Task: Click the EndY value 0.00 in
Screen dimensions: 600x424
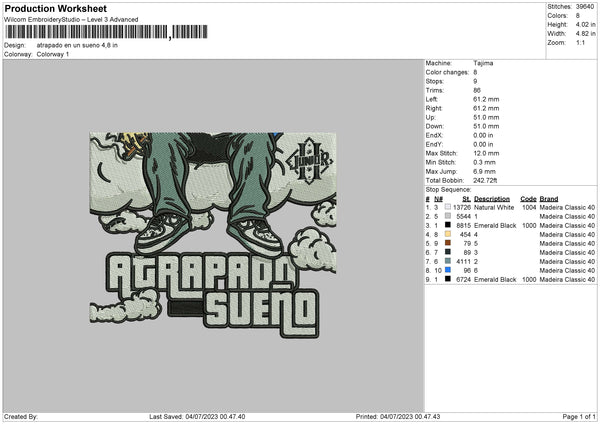Action: point(483,144)
